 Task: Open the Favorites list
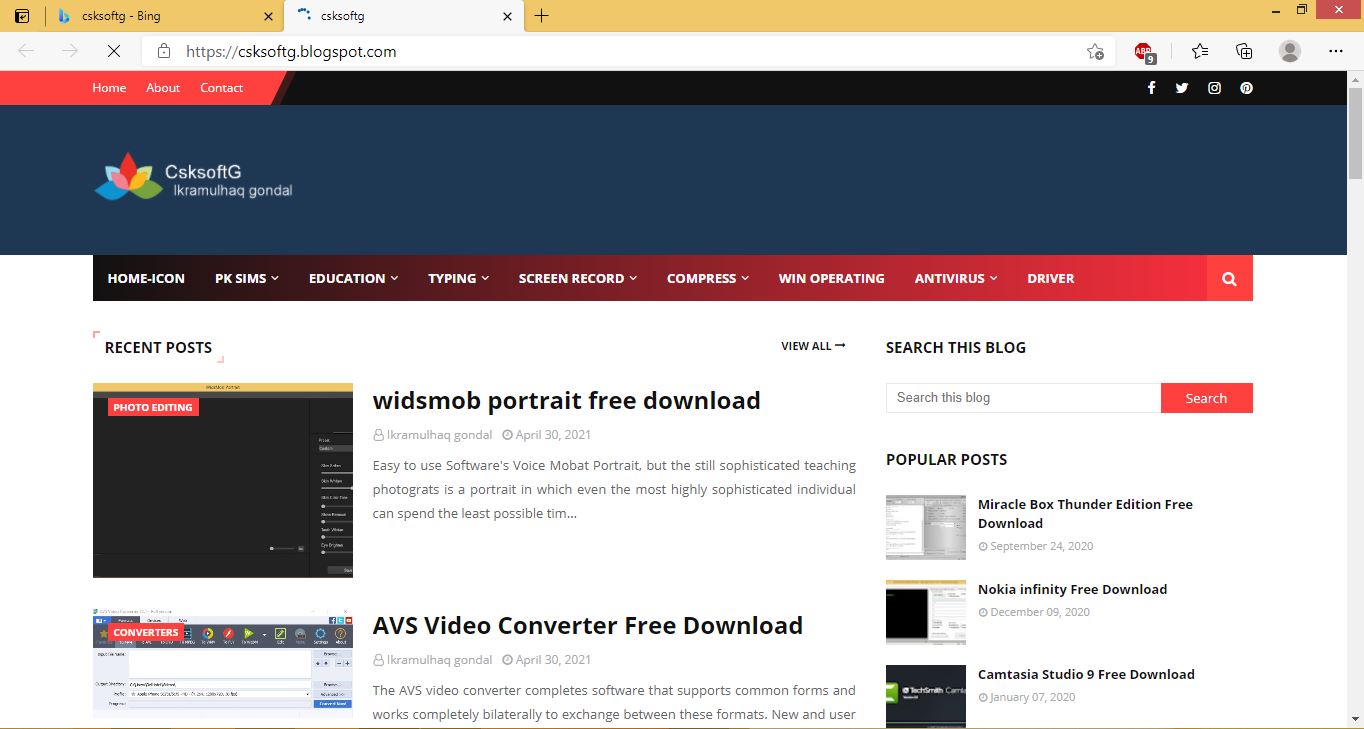click(1200, 51)
